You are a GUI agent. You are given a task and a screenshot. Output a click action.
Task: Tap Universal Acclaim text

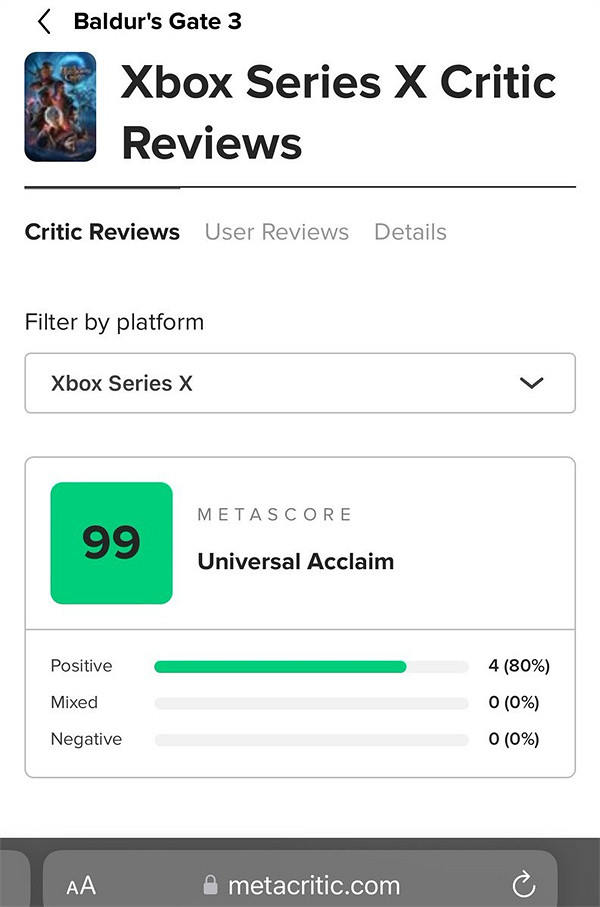(x=294, y=561)
